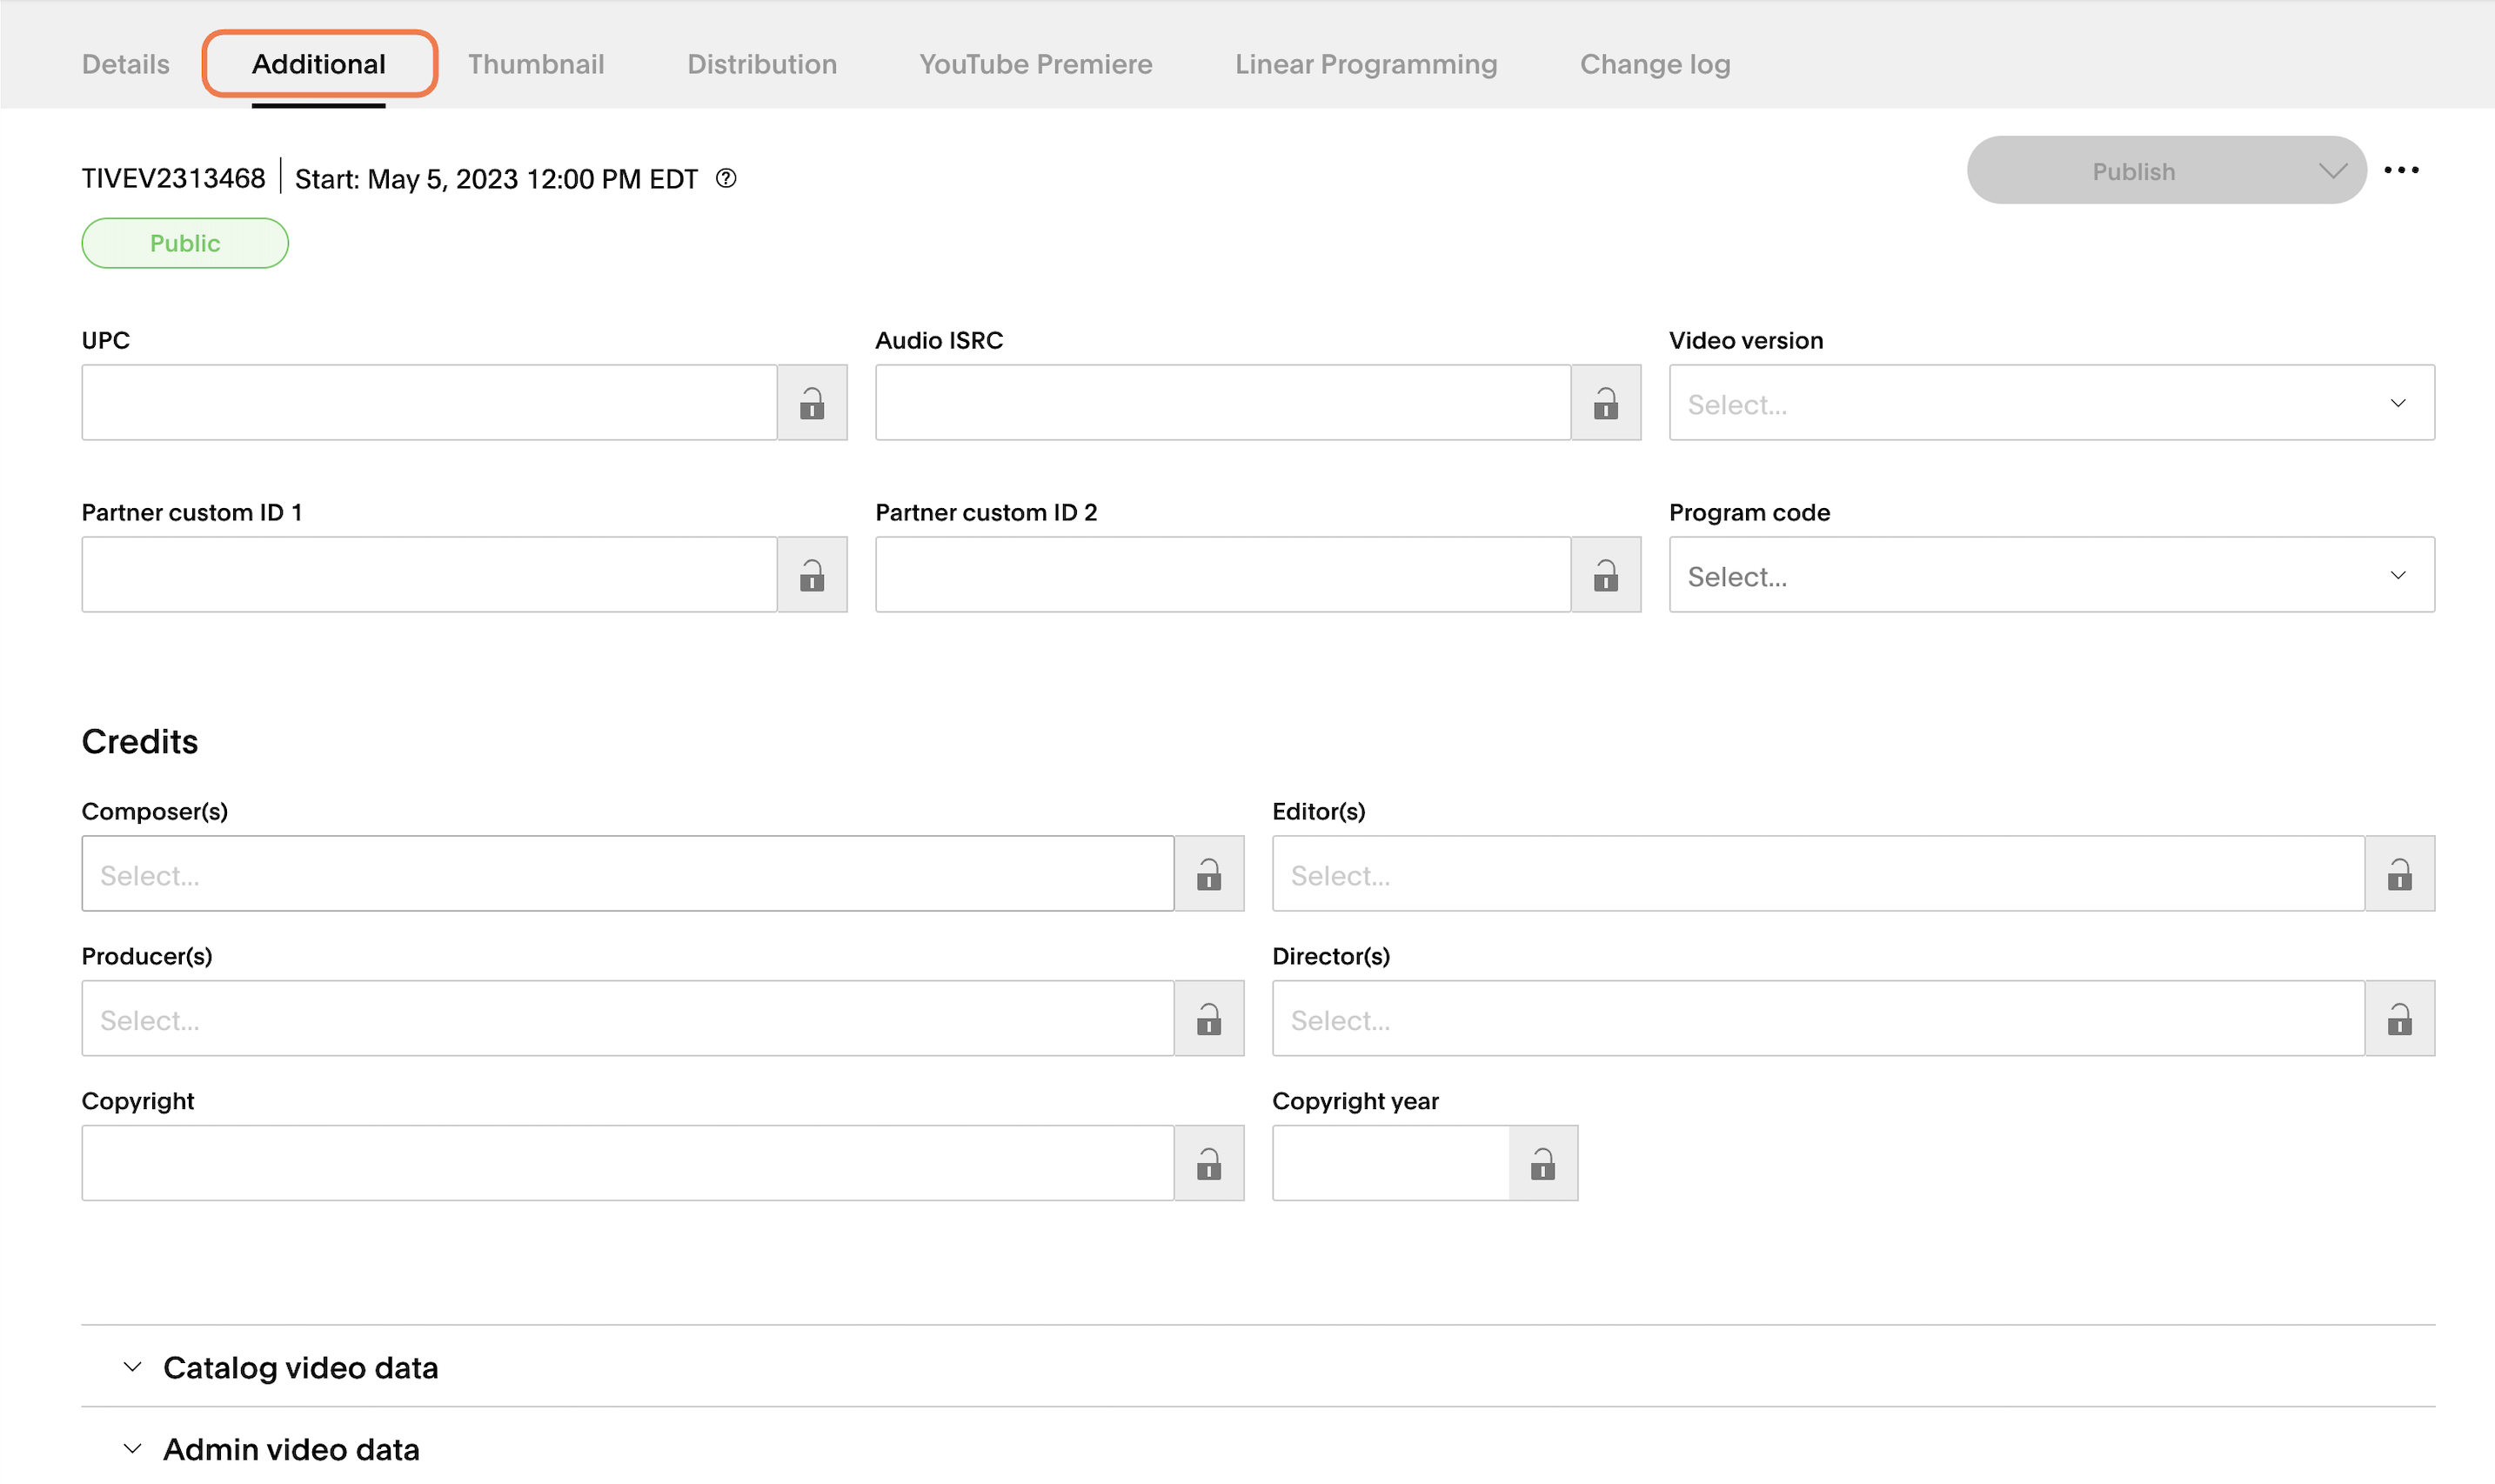Viewport: 2495px width, 1484px height.
Task: Toggle the Composer(s) lock icon
Action: (1209, 874)
